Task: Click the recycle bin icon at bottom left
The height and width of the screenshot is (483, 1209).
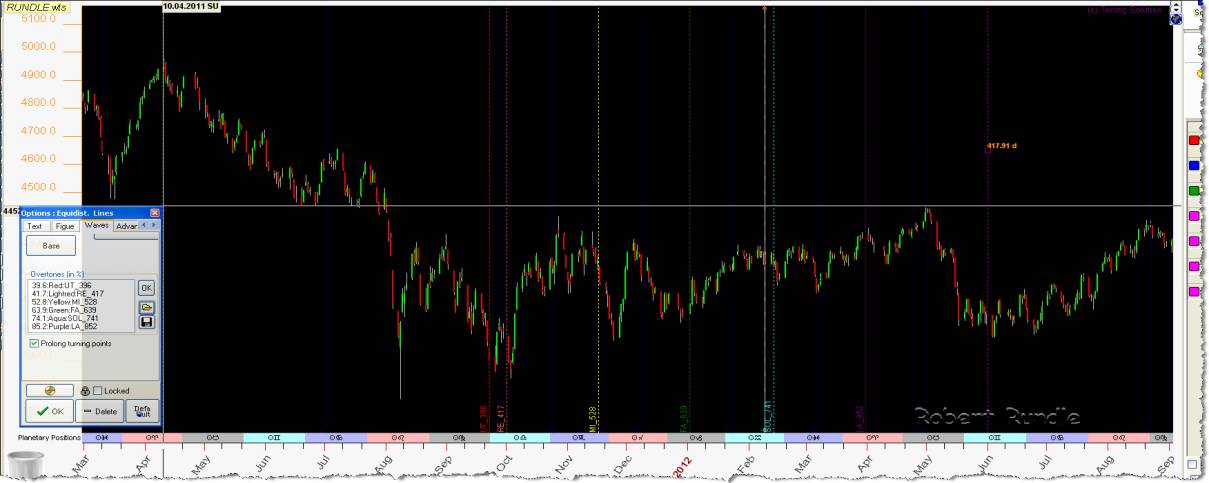Action: pyautogui.click(x=27, y=466)
